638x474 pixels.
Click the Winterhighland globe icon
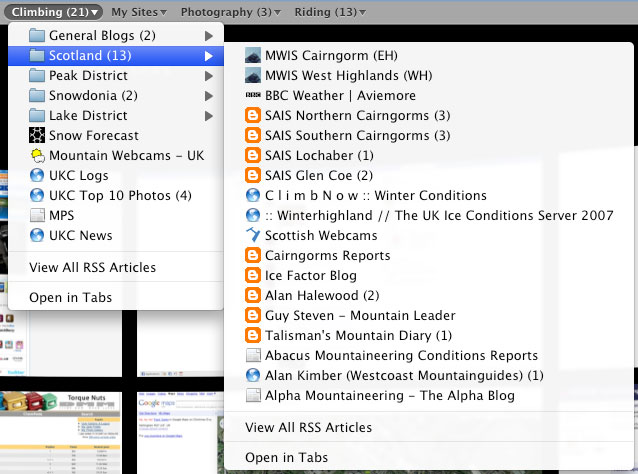click(253, 215)
